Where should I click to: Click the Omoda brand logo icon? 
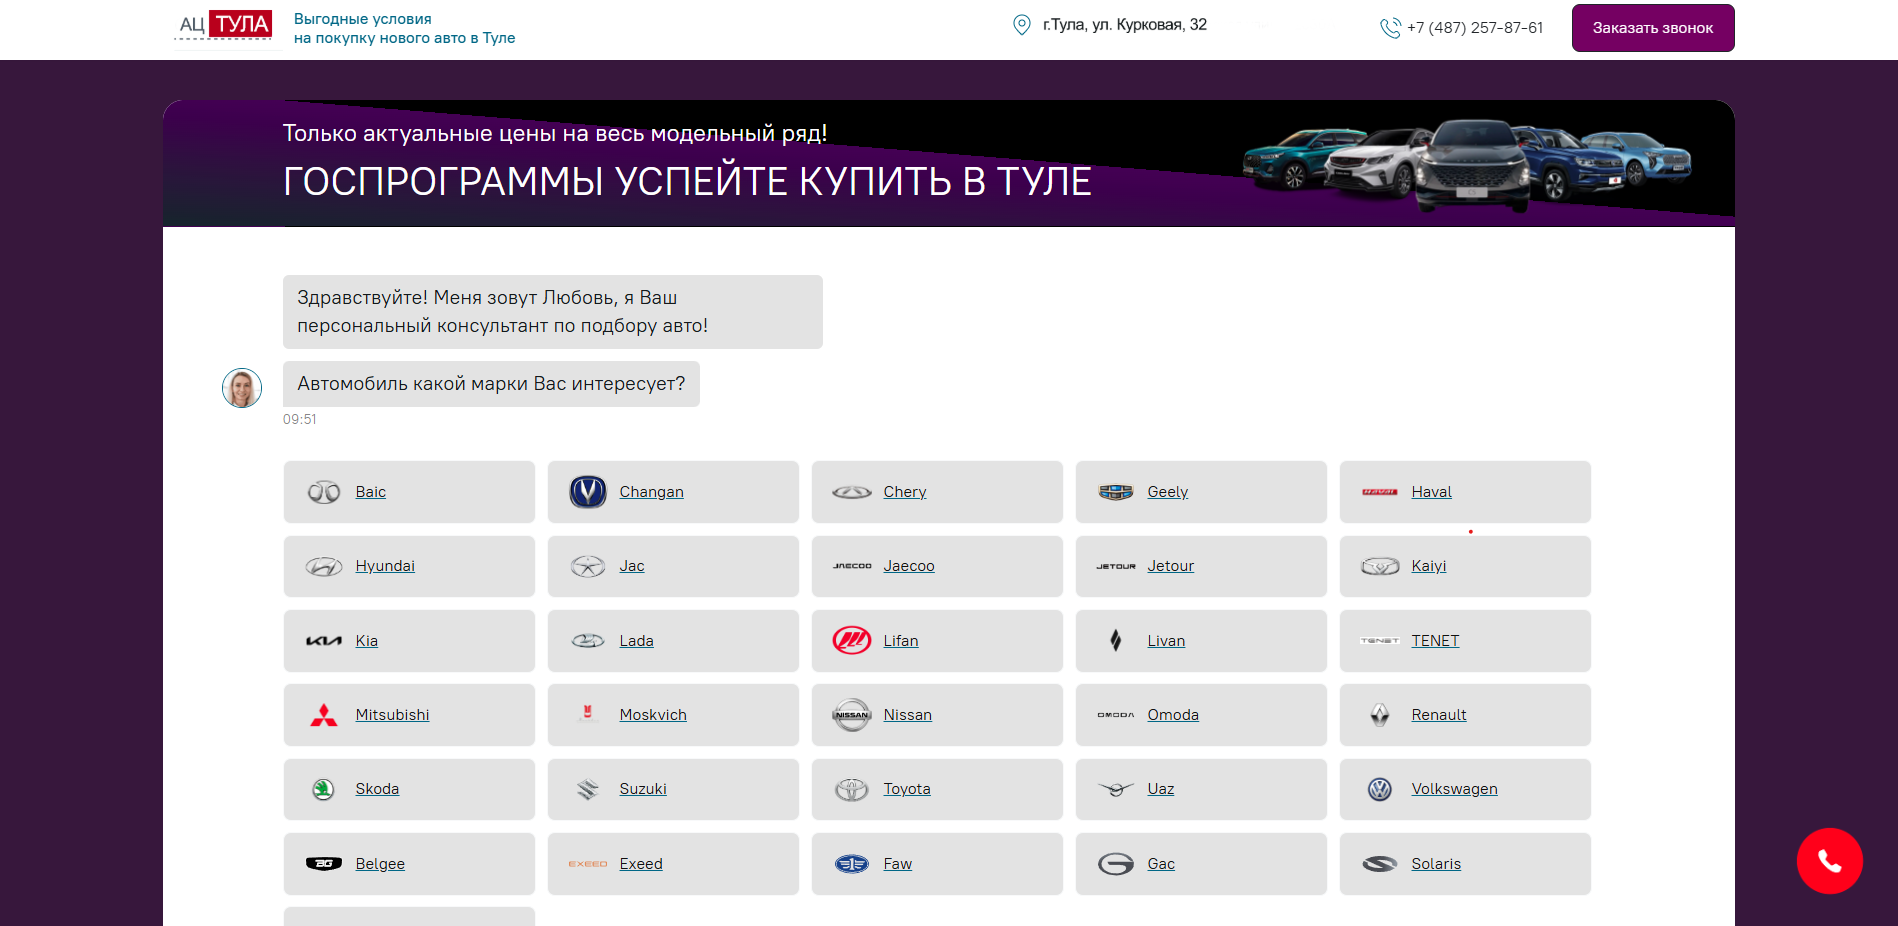(1116, 715)
